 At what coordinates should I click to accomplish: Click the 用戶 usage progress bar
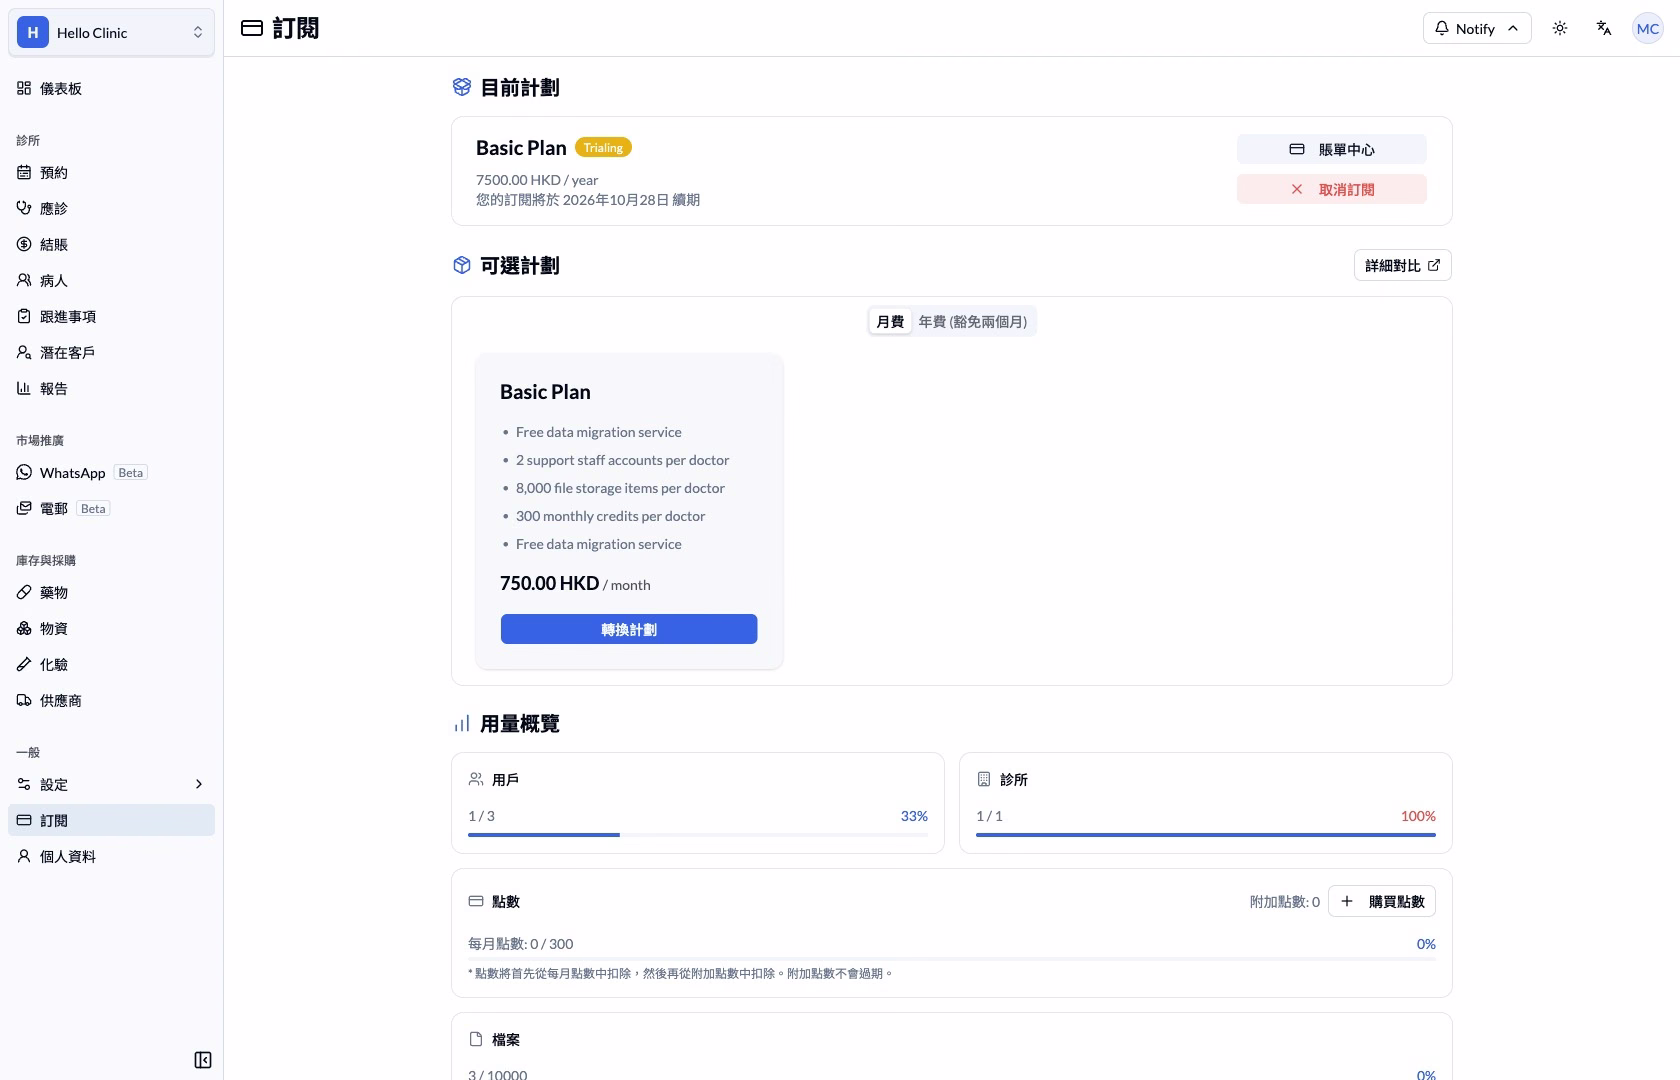click(698, 835)
